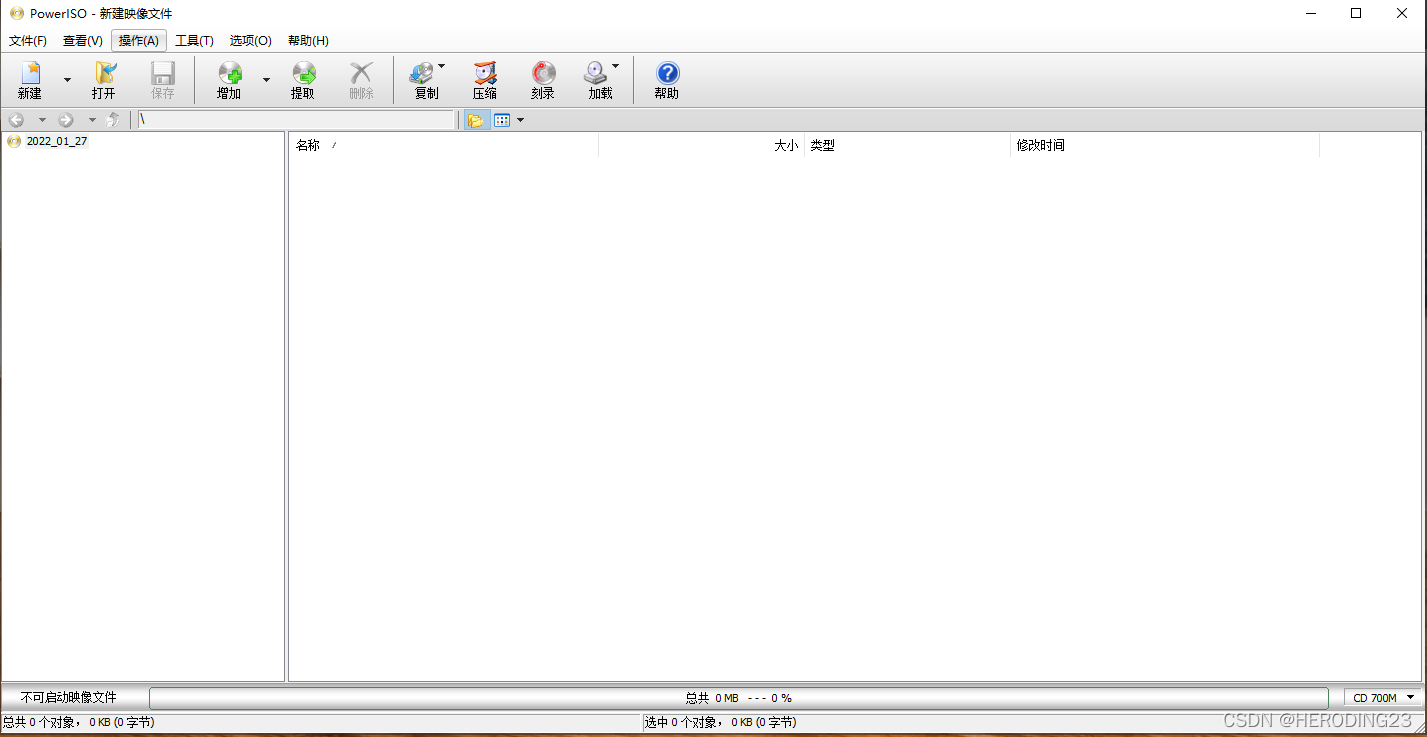This screenshot has height=737, width=1427.
Task: Burn a disc with the 刻录 icon
Action: pyautogui.click(x=543, y=80)
